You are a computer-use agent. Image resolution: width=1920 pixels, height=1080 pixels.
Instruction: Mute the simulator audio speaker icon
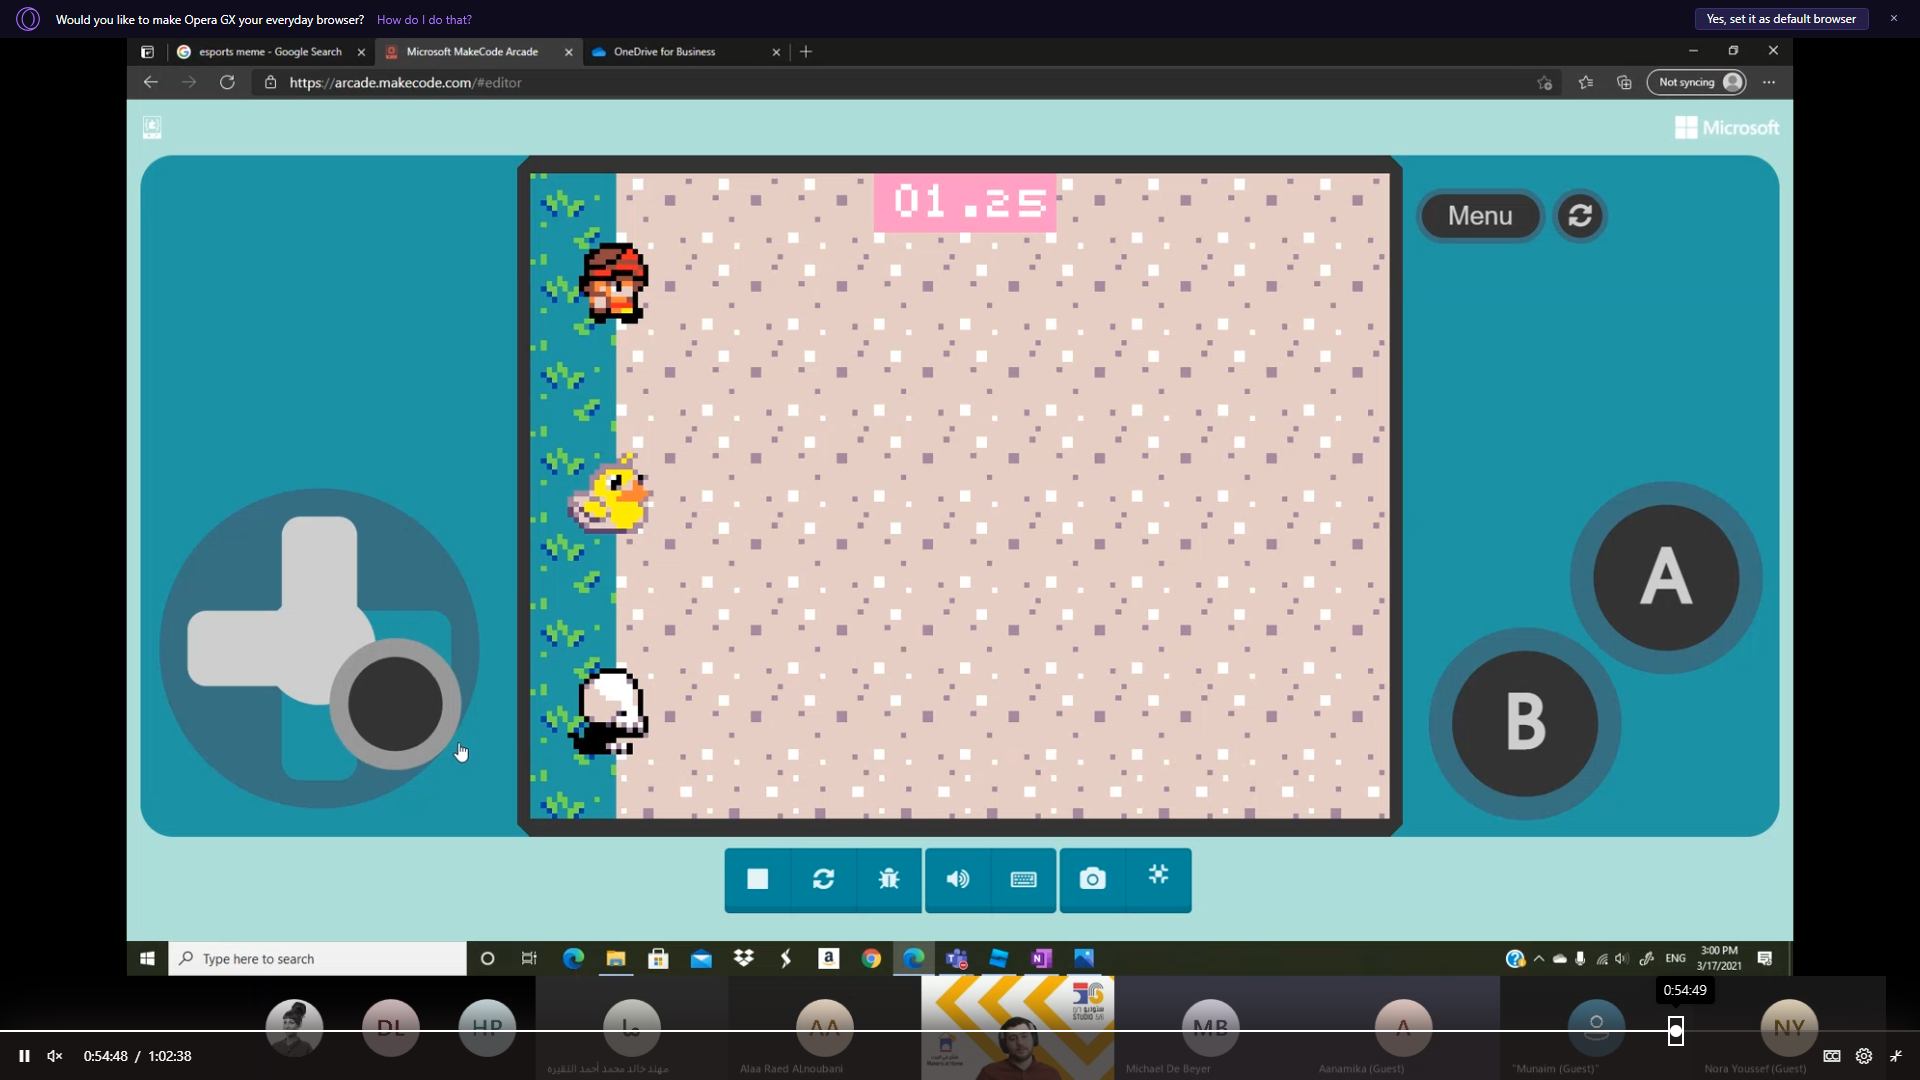(957, 879)
